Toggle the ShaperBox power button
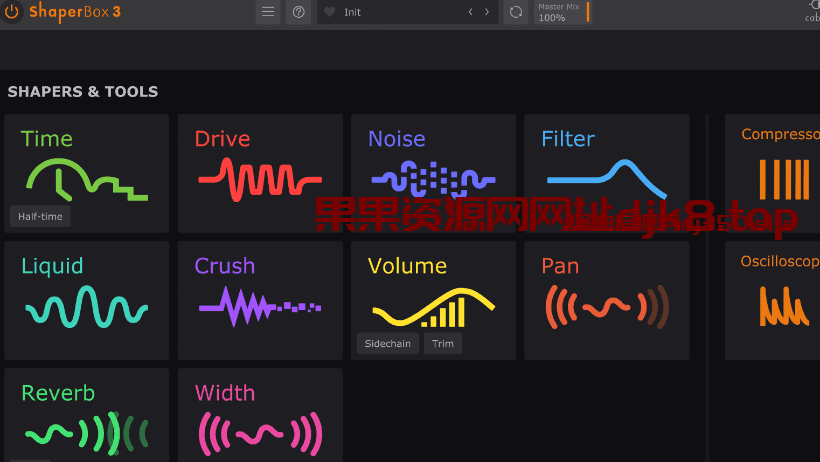Viewport: 820px width, 462px height. 12,12
